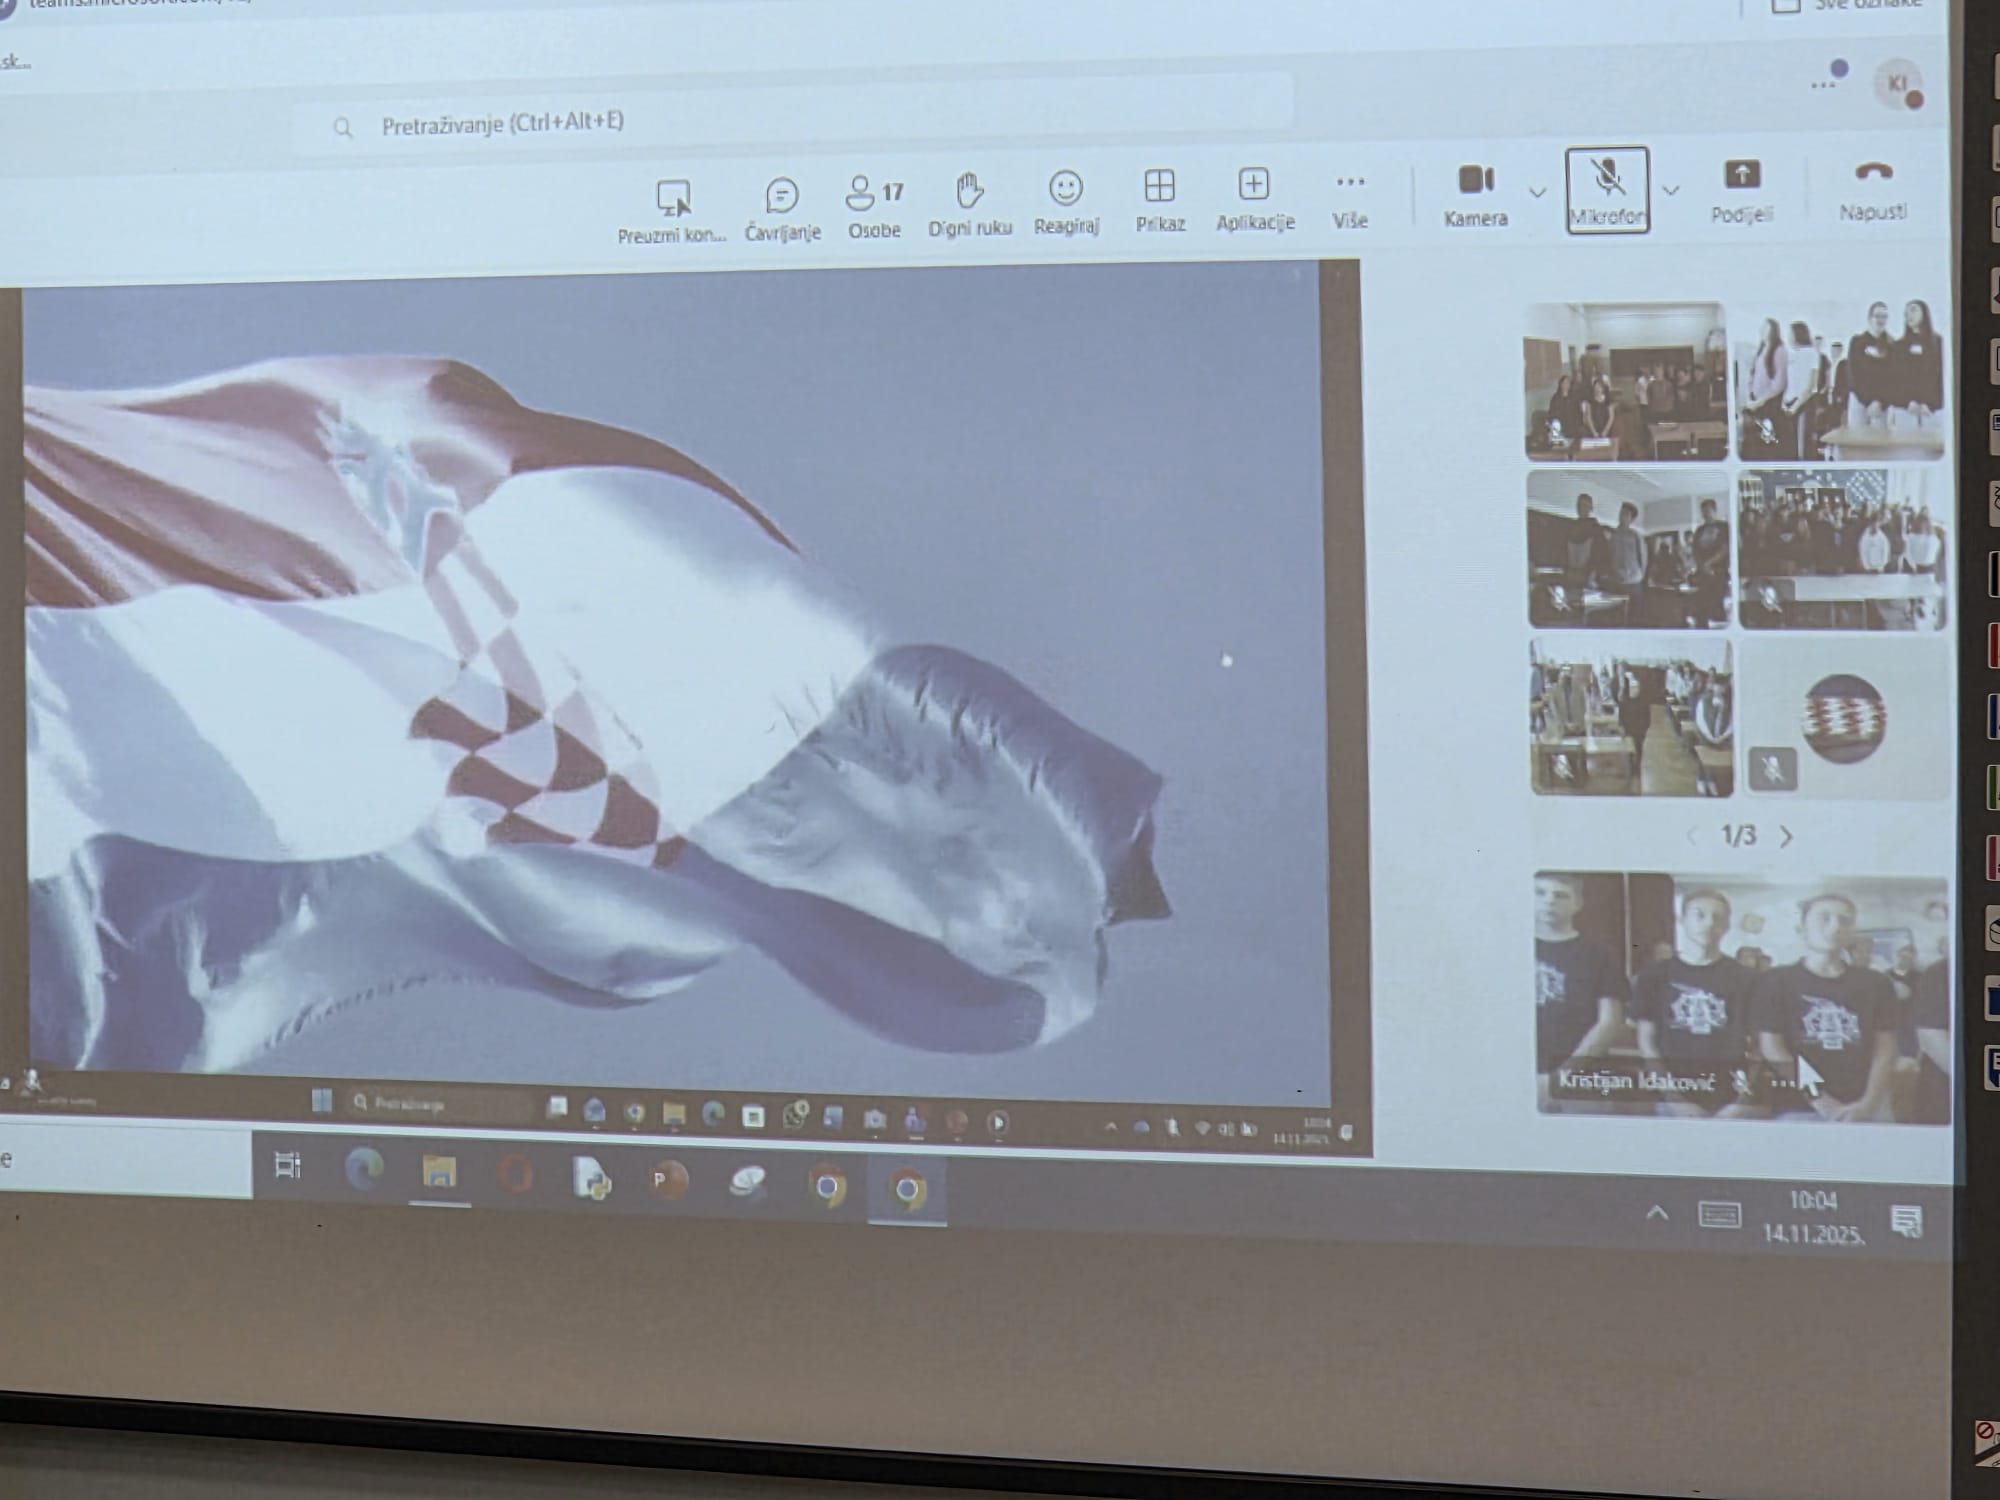Open Aplikacije apps button
The height and width of the screenshot is (1500, 2000).
pos(1254,185)
